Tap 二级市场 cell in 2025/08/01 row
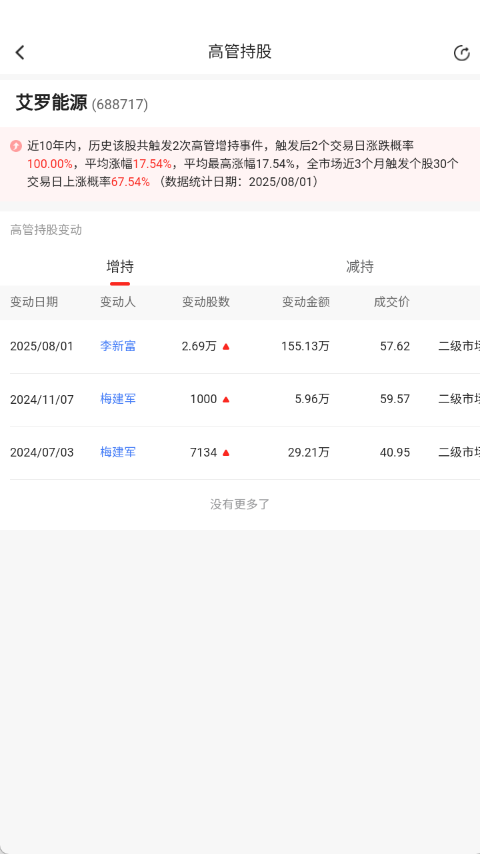 point(459,346)
